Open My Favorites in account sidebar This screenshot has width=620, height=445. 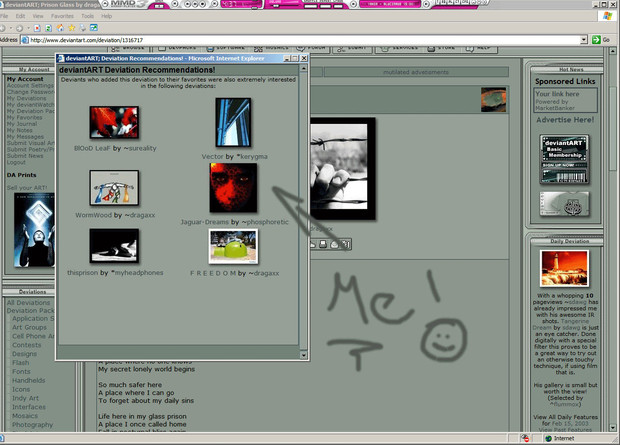pos(25,117)
